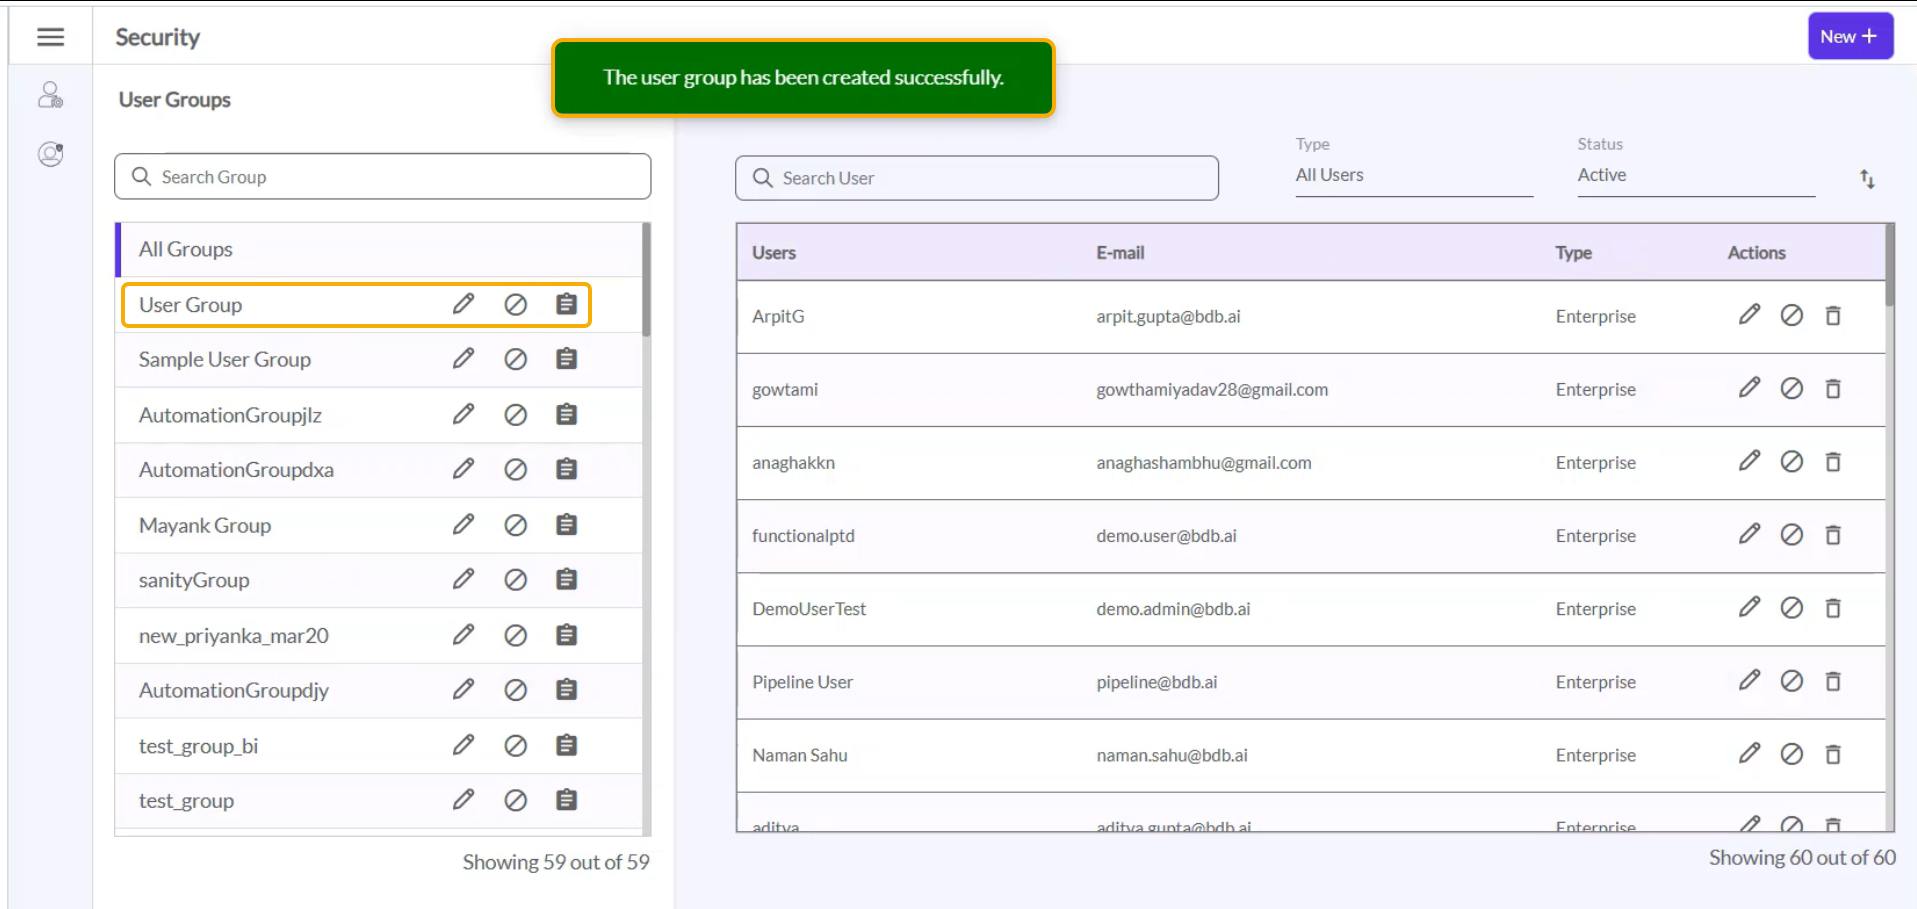1917x909 pixels.
Task: Open the user security sidebar icon
Action: (50, 95)
